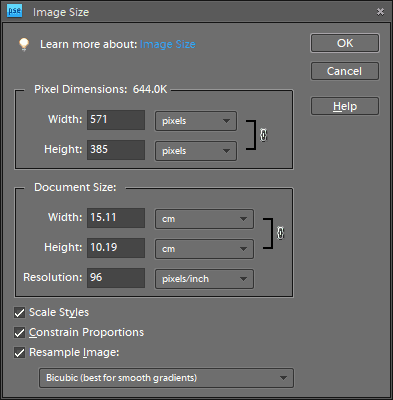Select the Resolution field showing 96
The height and width of the screenshot is (400, 393).
coord(116,278)
